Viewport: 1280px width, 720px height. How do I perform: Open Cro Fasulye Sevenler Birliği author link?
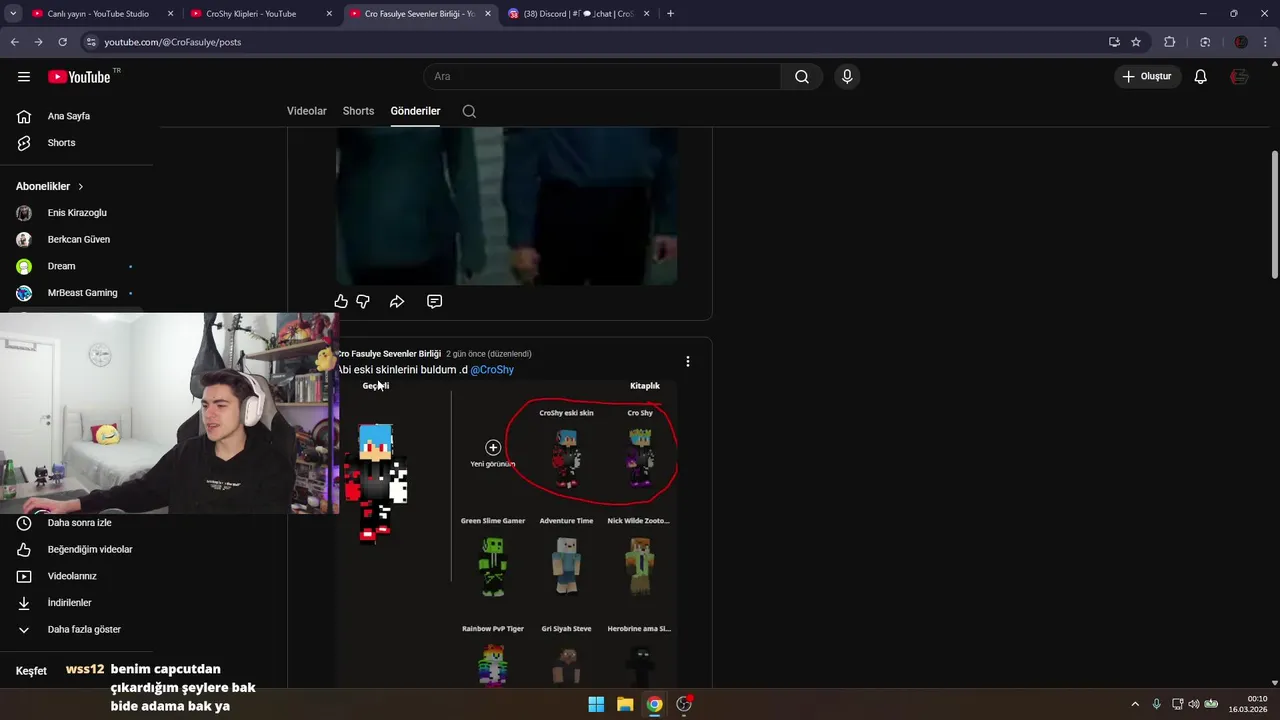click(389, 354)
